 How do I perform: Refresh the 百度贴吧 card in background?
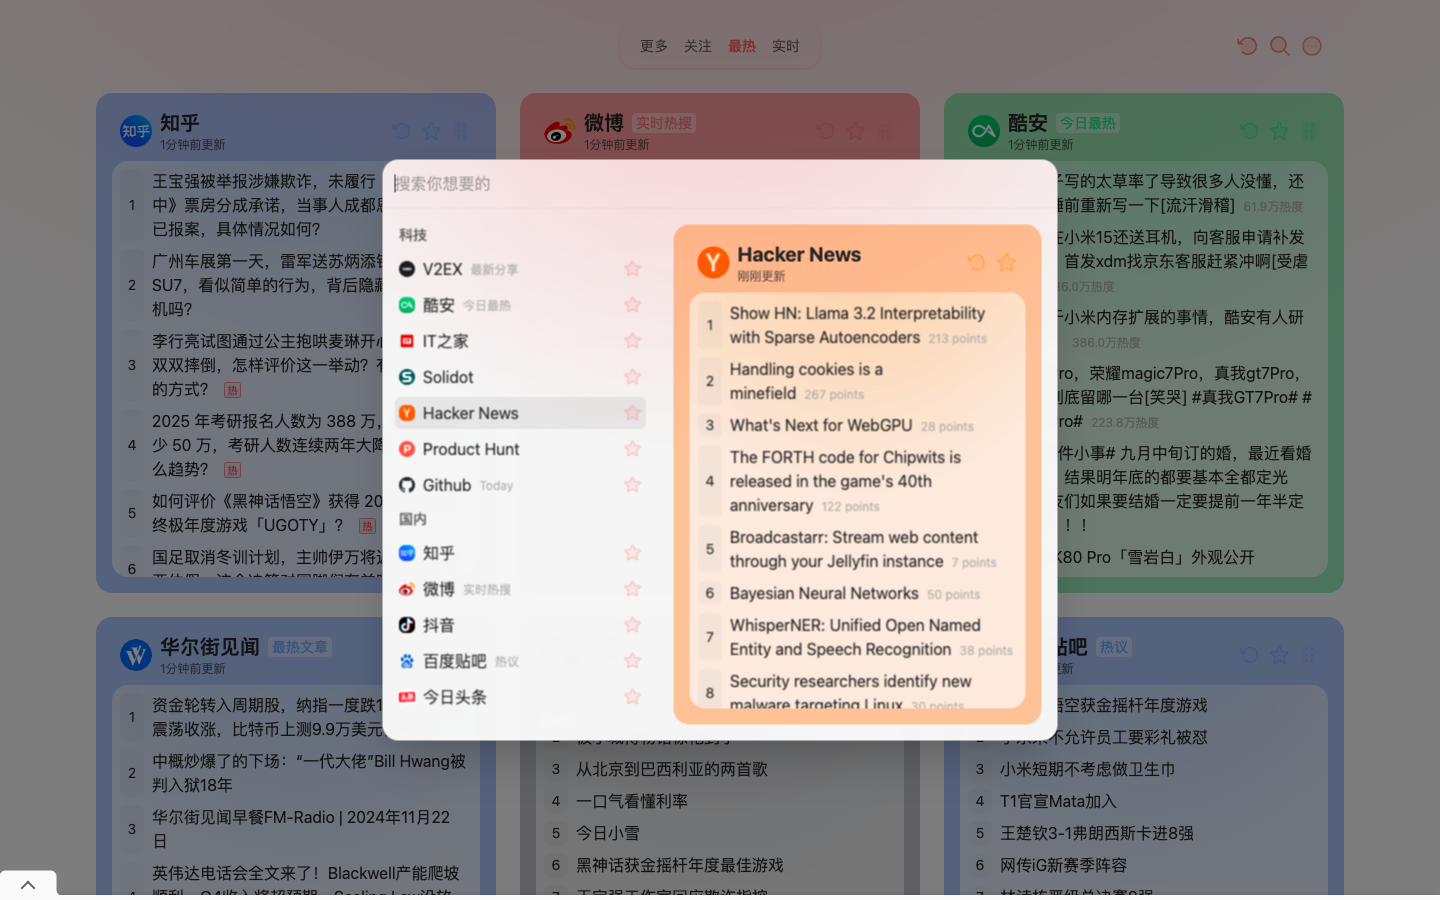pyautogui.click(x=1249, y=655)
